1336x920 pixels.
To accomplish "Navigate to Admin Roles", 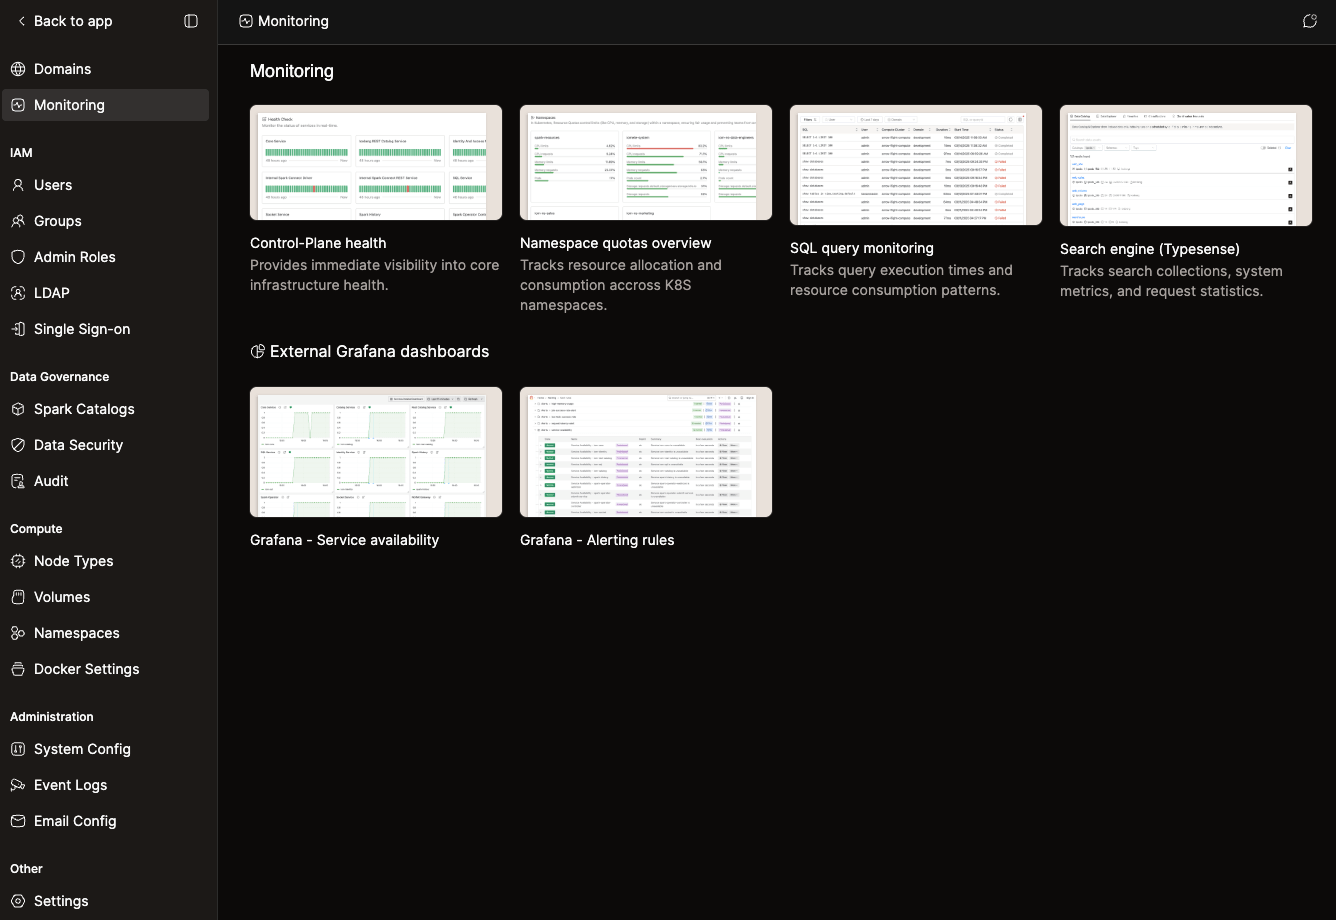I will [x=105, y=257].
